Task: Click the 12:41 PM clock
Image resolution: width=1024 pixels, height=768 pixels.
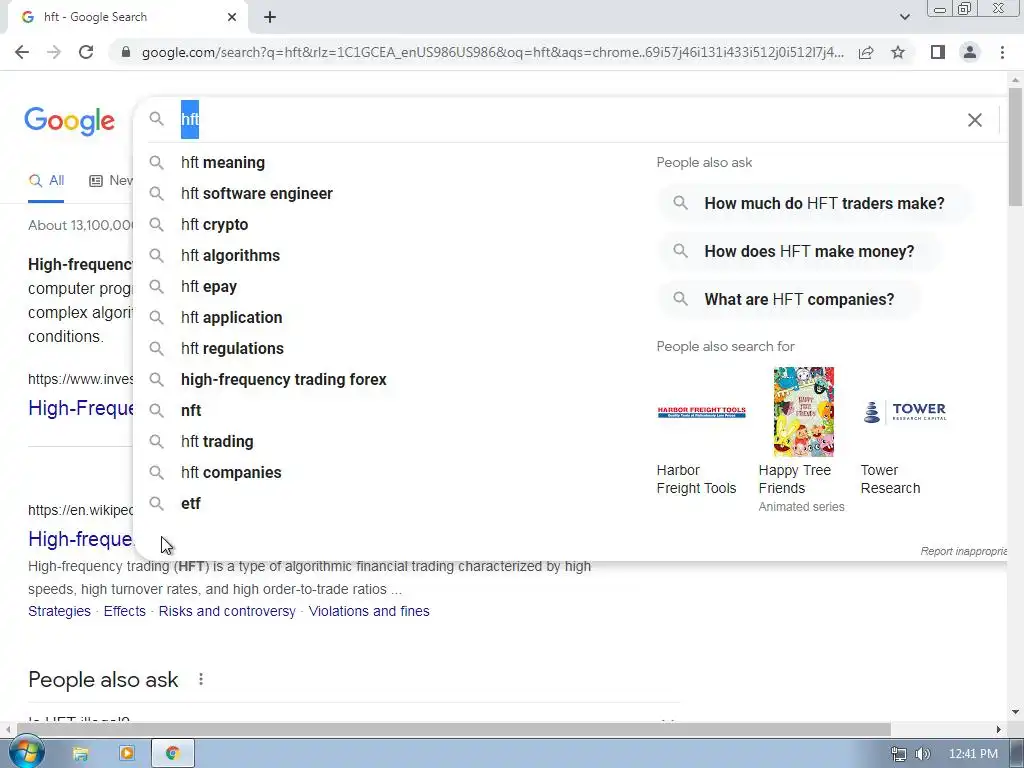Action: [973, 754]
